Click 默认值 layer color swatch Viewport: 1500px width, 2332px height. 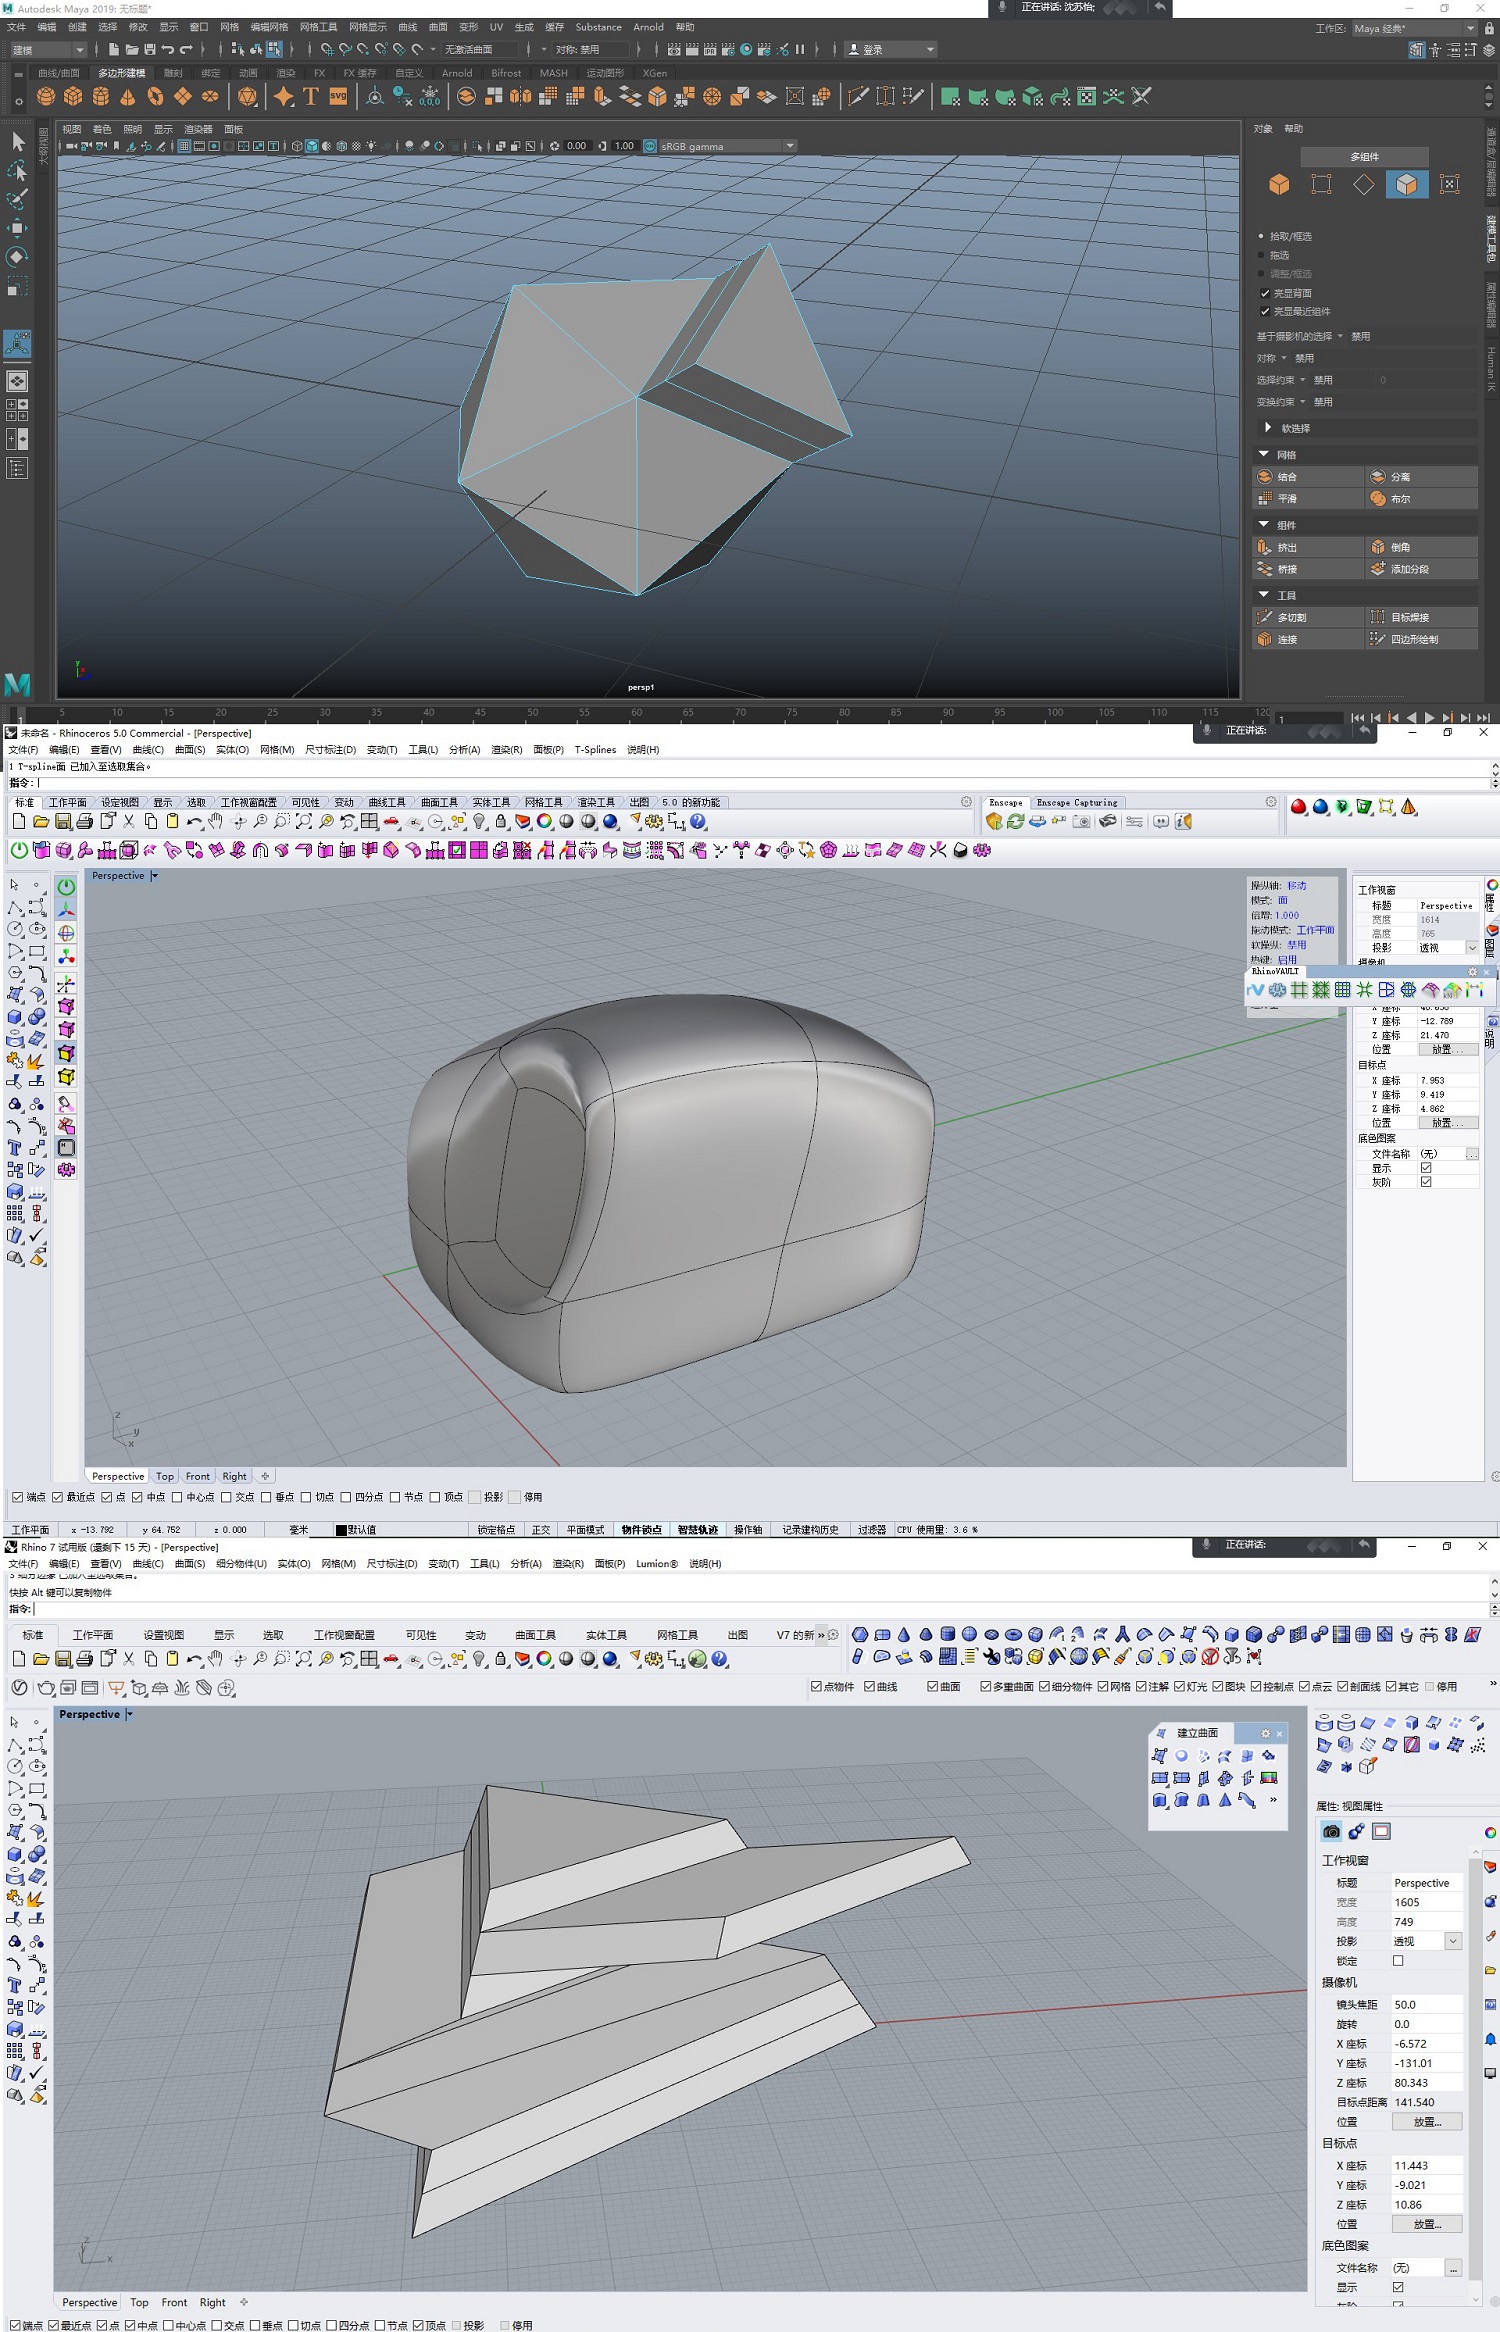coord(341,1529)
